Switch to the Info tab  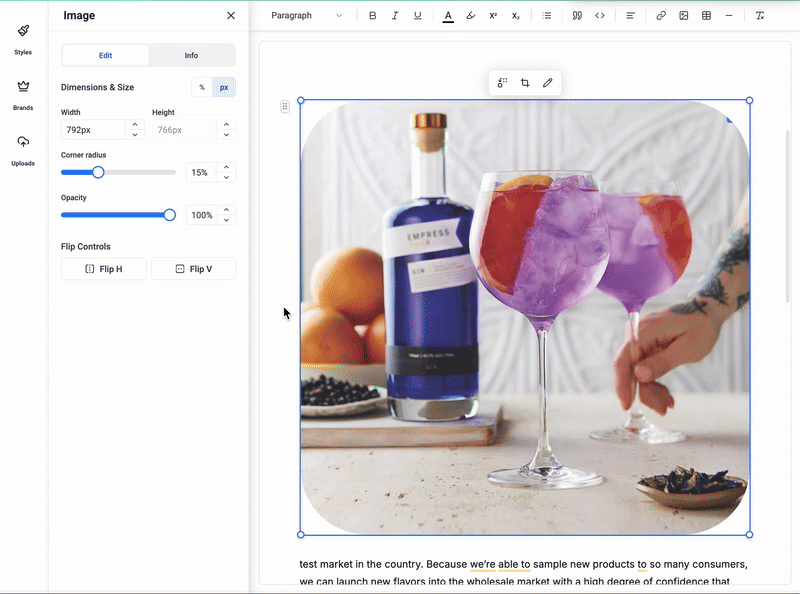coord(191,55)
